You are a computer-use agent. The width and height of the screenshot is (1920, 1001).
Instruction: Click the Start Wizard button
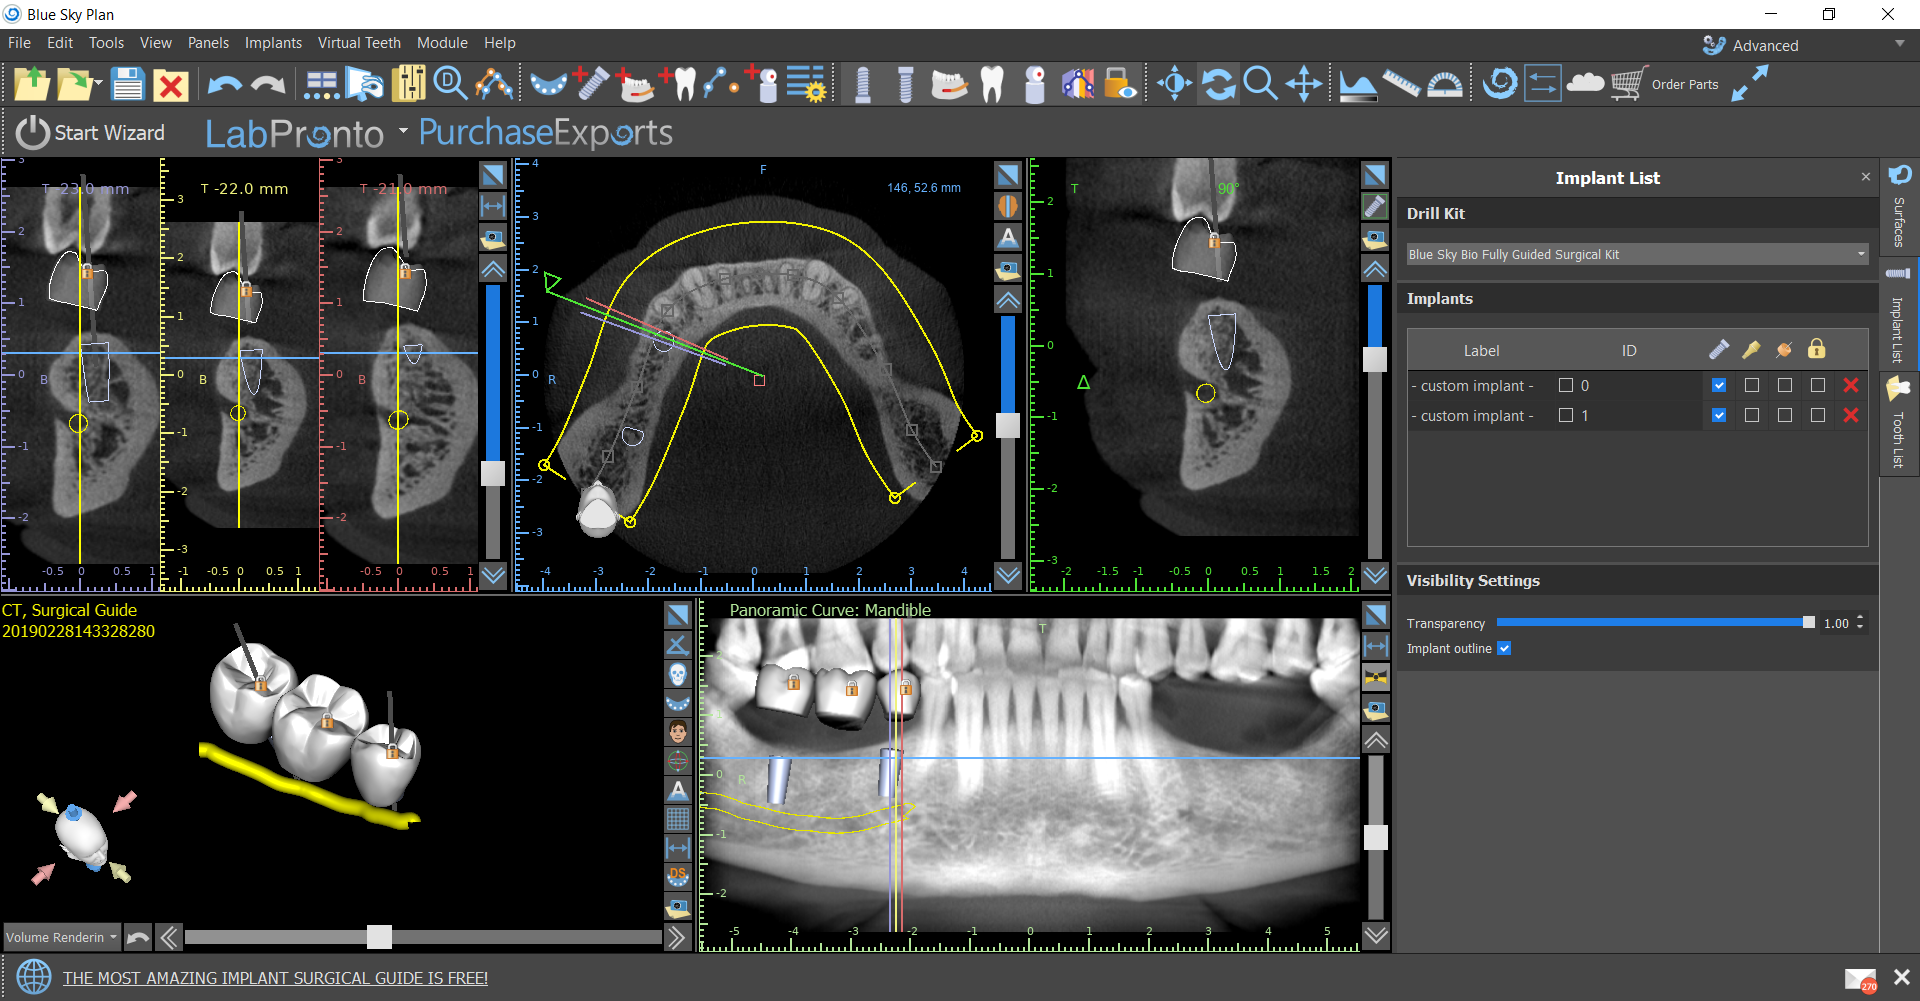pyautogui.click(x=90, y=133)
